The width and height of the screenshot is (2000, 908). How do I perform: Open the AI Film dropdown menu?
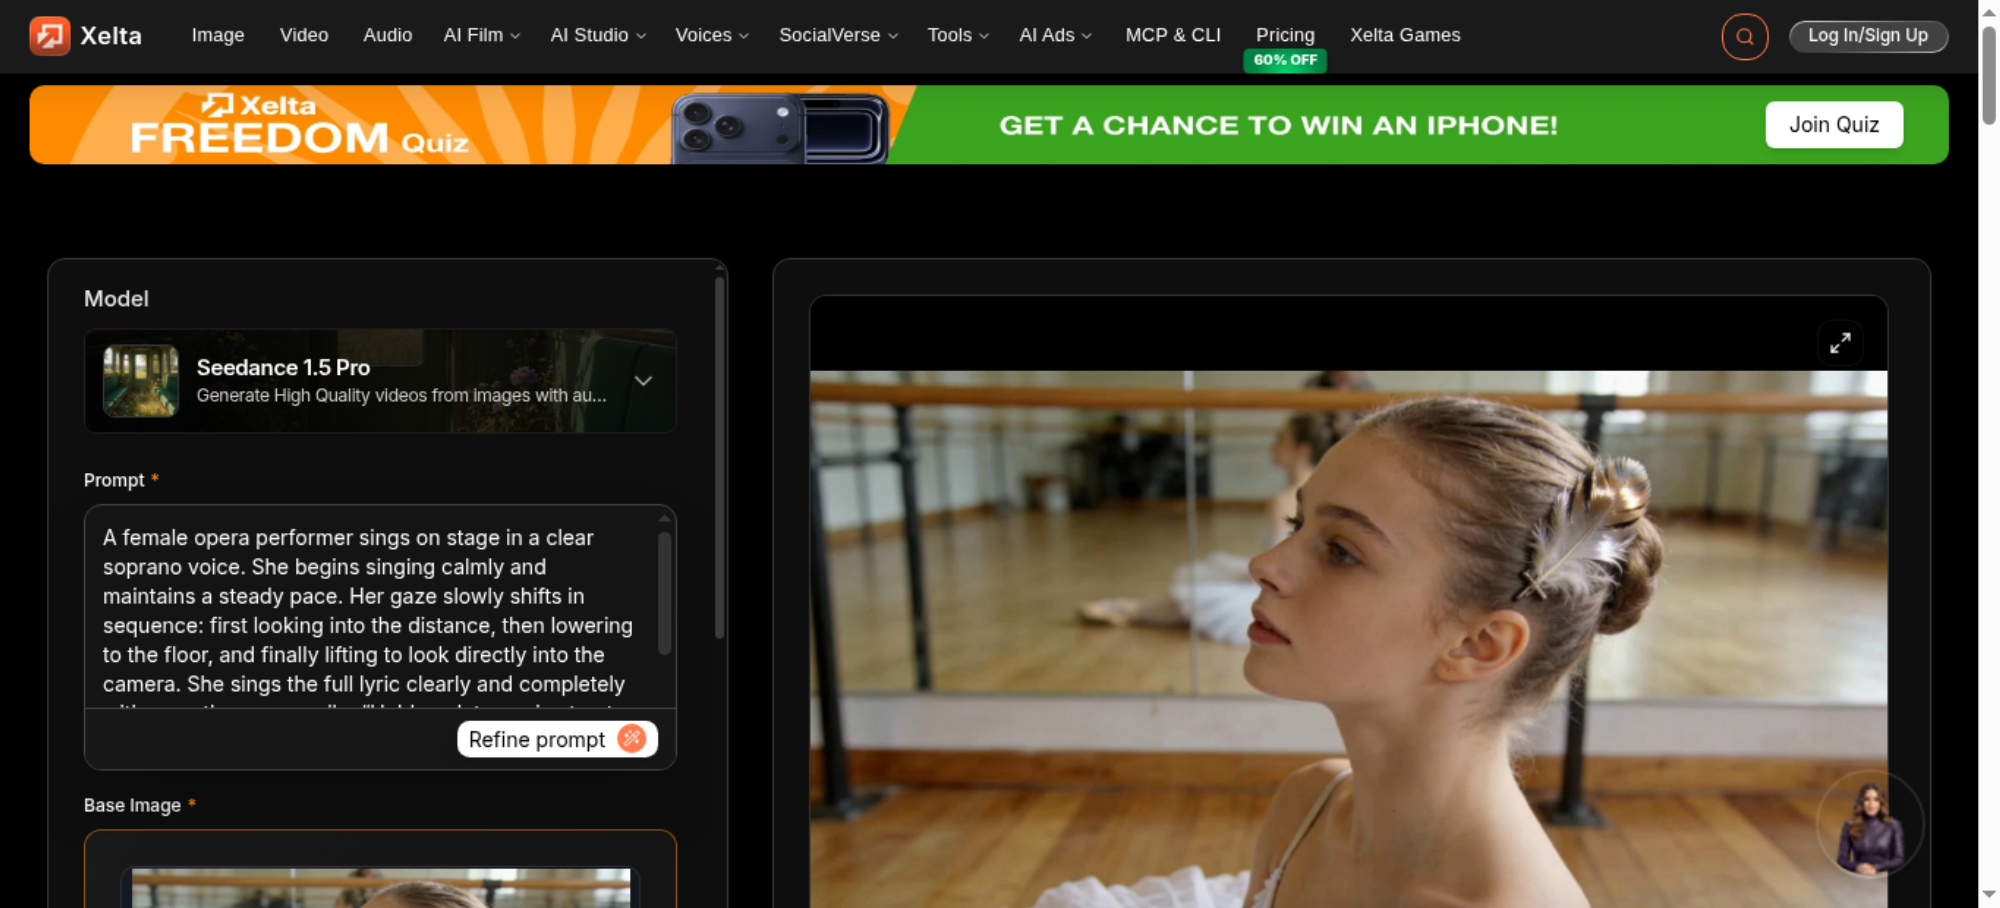[x=482, y=35]
